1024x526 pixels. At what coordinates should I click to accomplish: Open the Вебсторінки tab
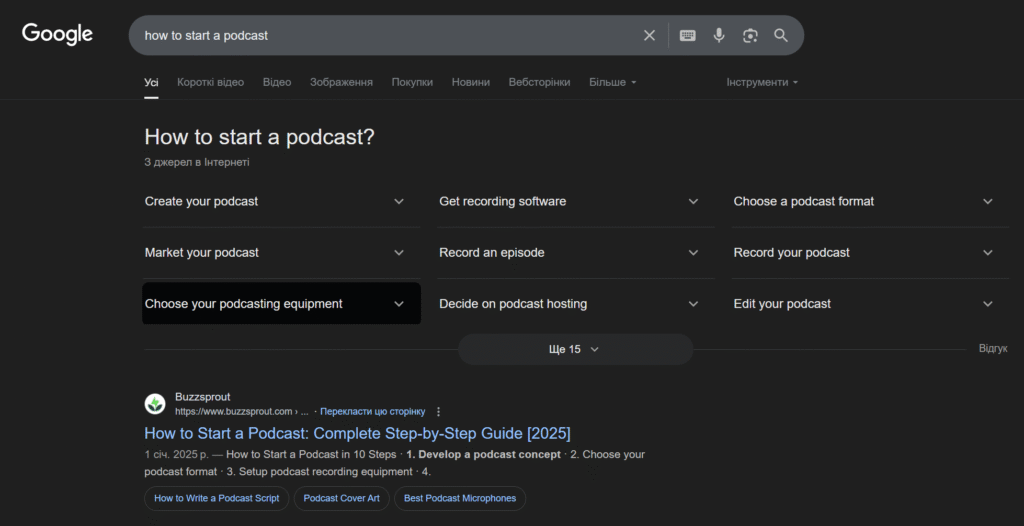pos(539,82)
